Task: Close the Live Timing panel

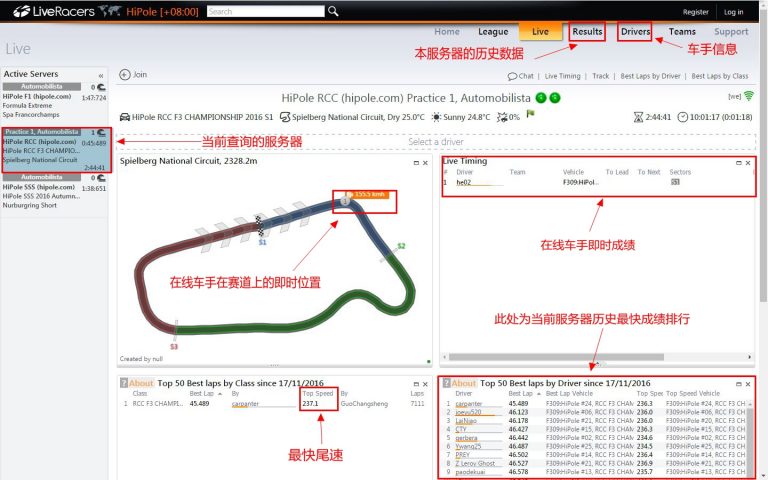Action: [748, 163]
